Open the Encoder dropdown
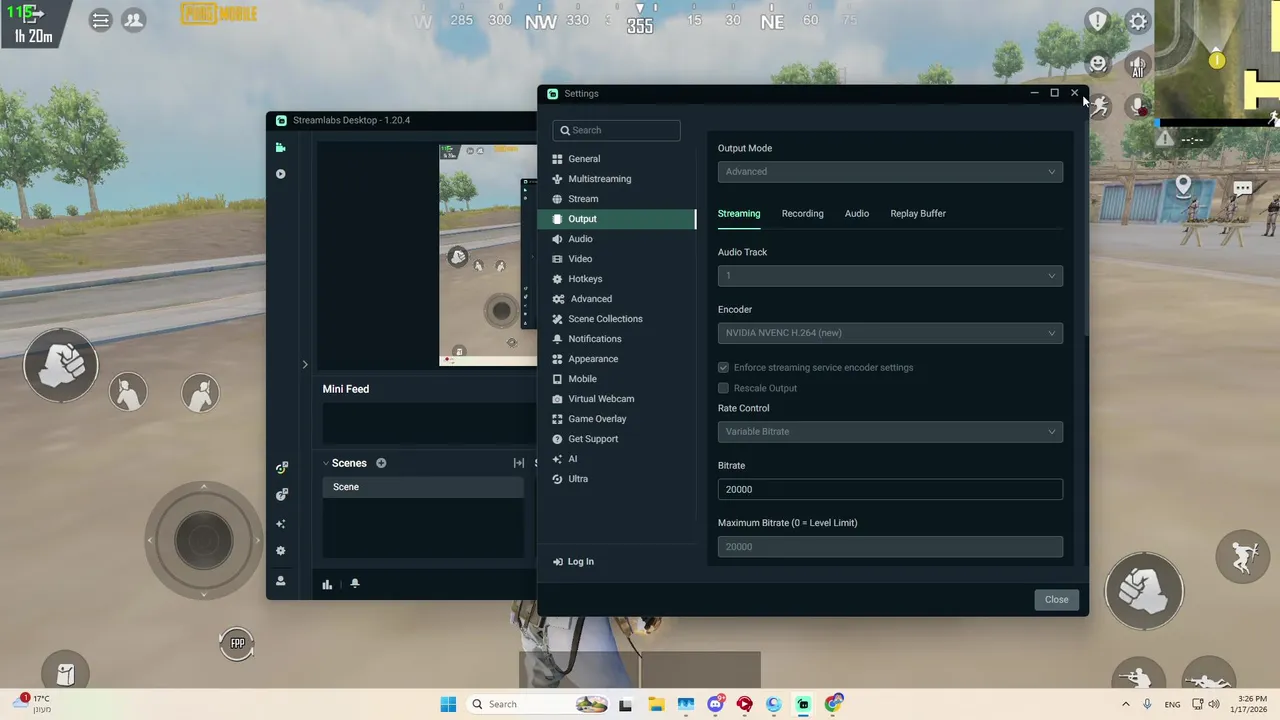Image resolution: width=1280 pixels, height=720 pixels. click(x=890, y=333)
